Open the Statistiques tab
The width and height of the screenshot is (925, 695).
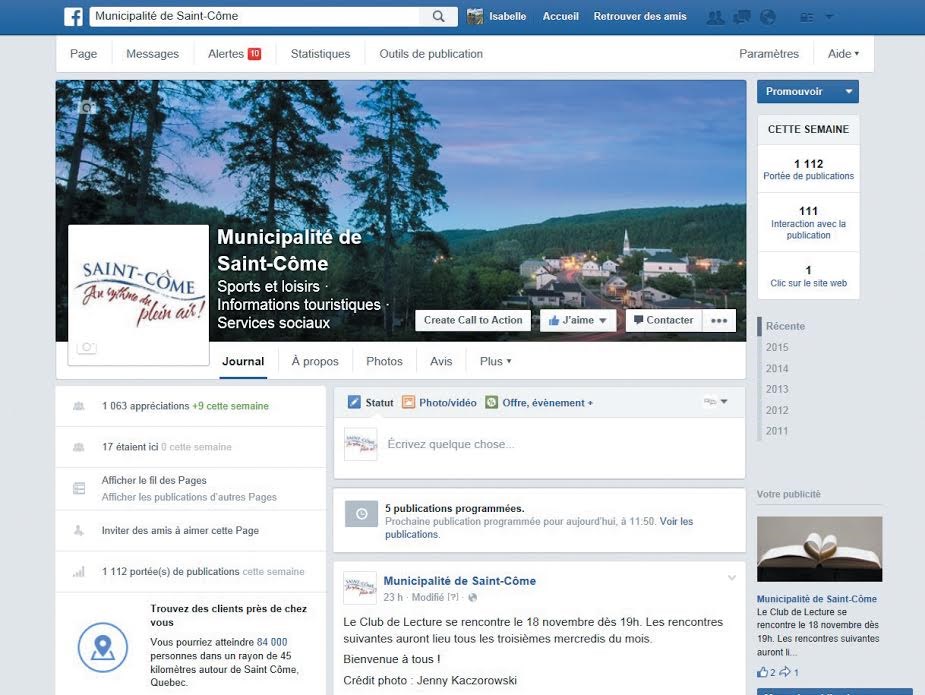pos(320,54)
